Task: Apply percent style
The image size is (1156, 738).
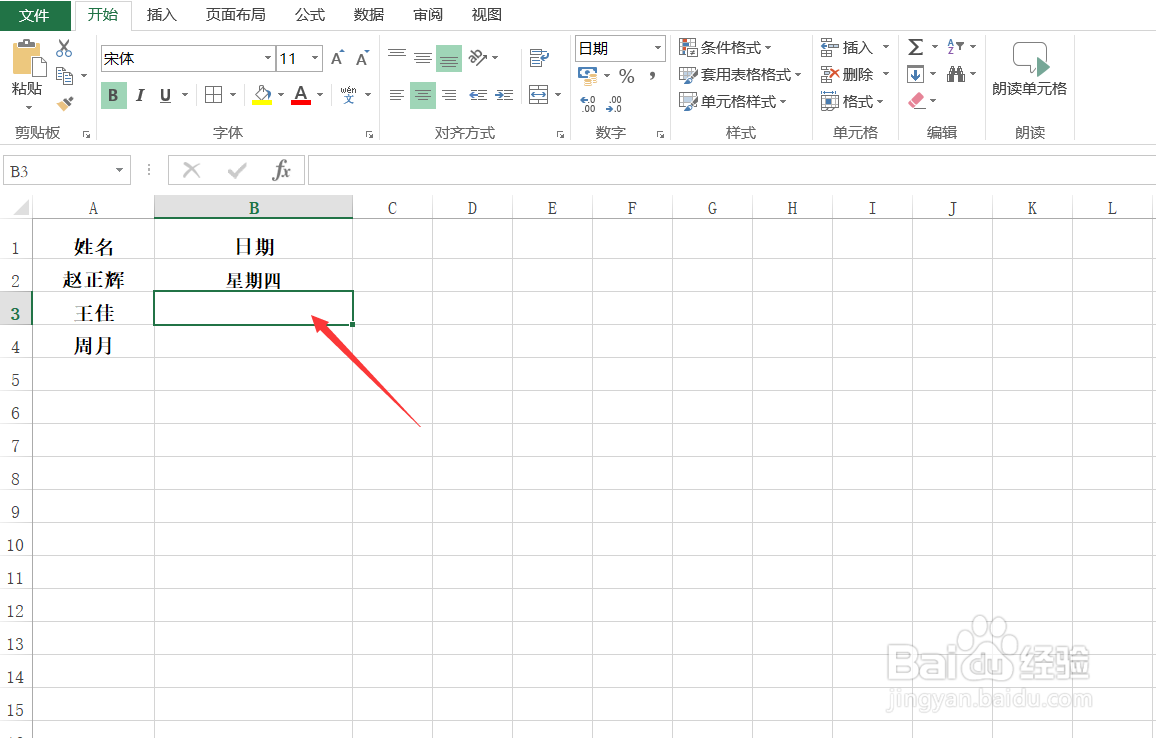Action: (627, 76)
